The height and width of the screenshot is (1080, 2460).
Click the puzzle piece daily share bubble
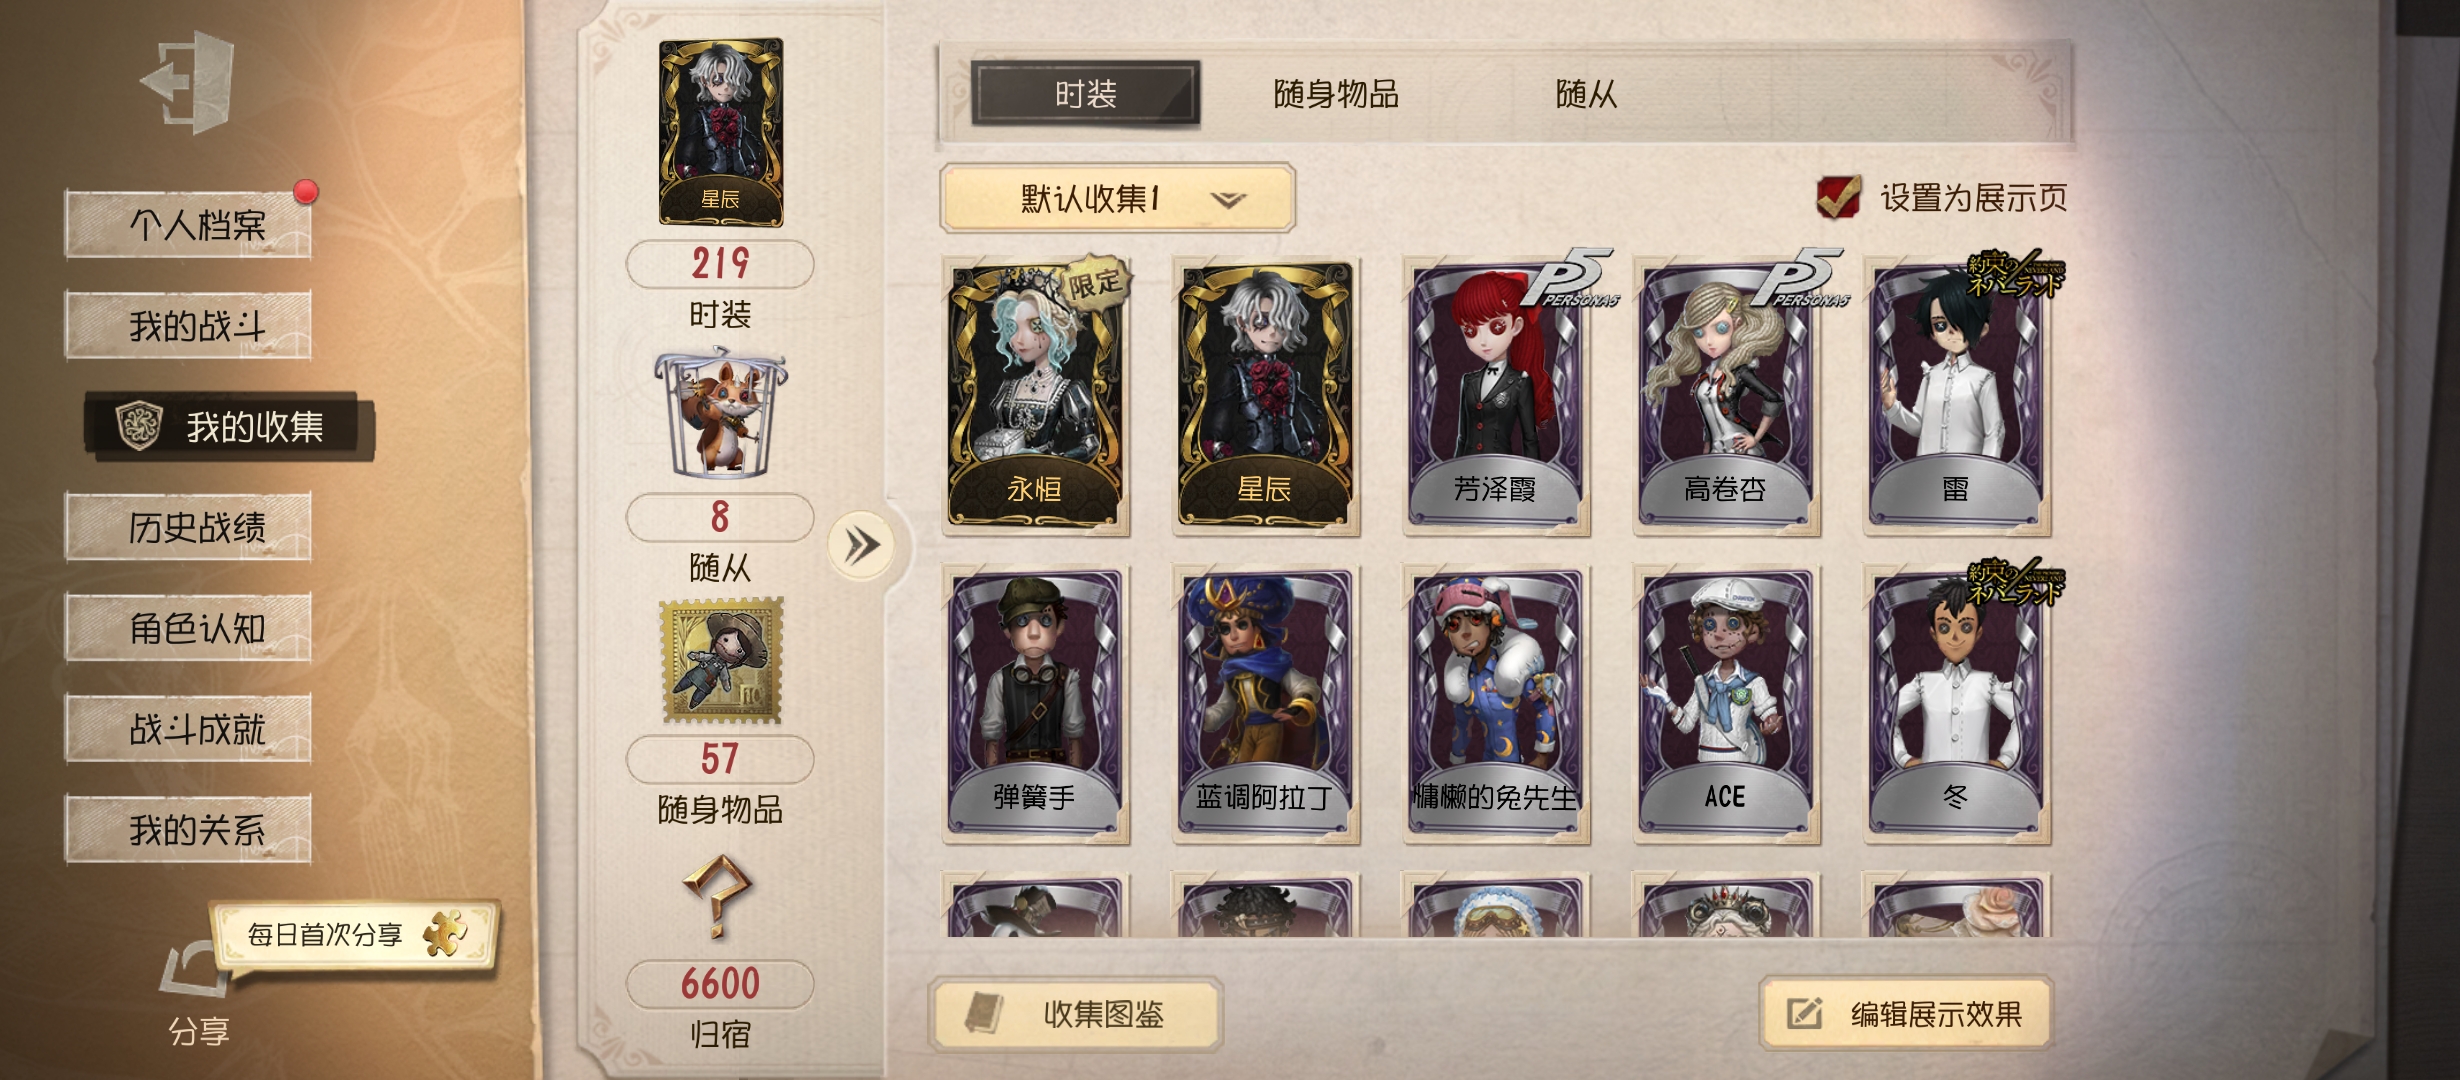[x=356, y=934]
